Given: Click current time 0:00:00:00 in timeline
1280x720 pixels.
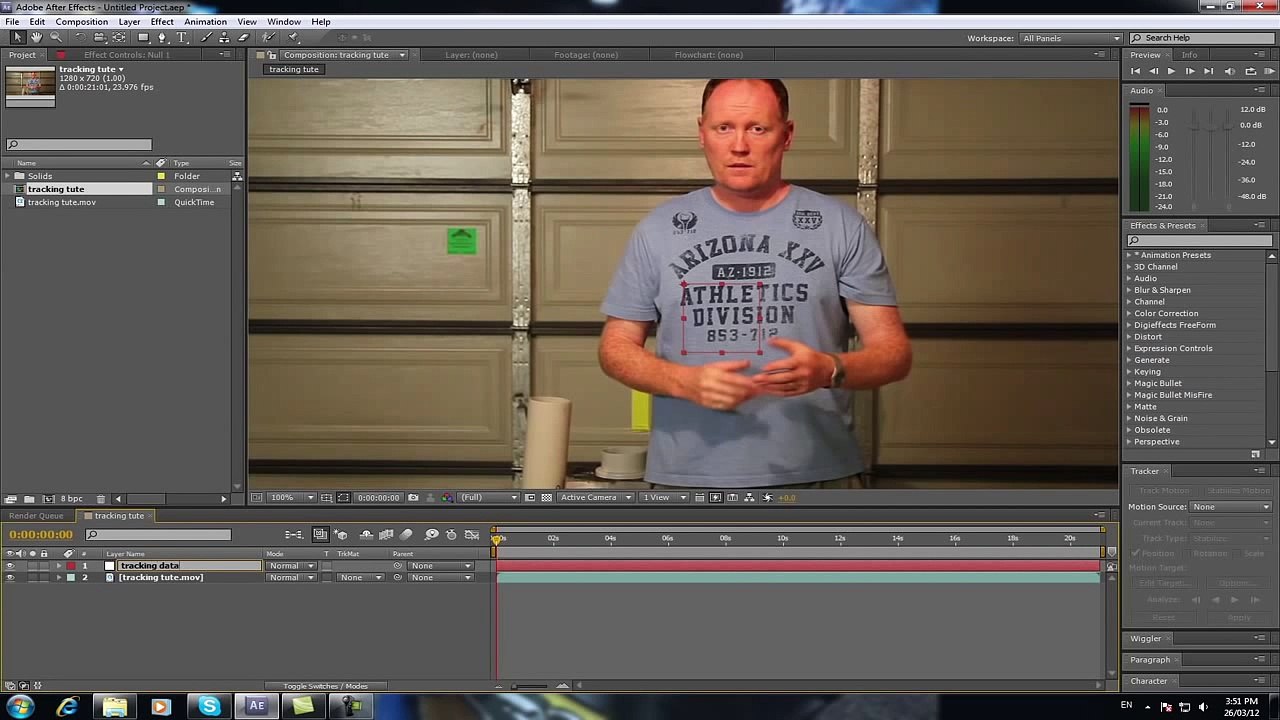Looking at the screenshot, I should (x=41, y=535).
